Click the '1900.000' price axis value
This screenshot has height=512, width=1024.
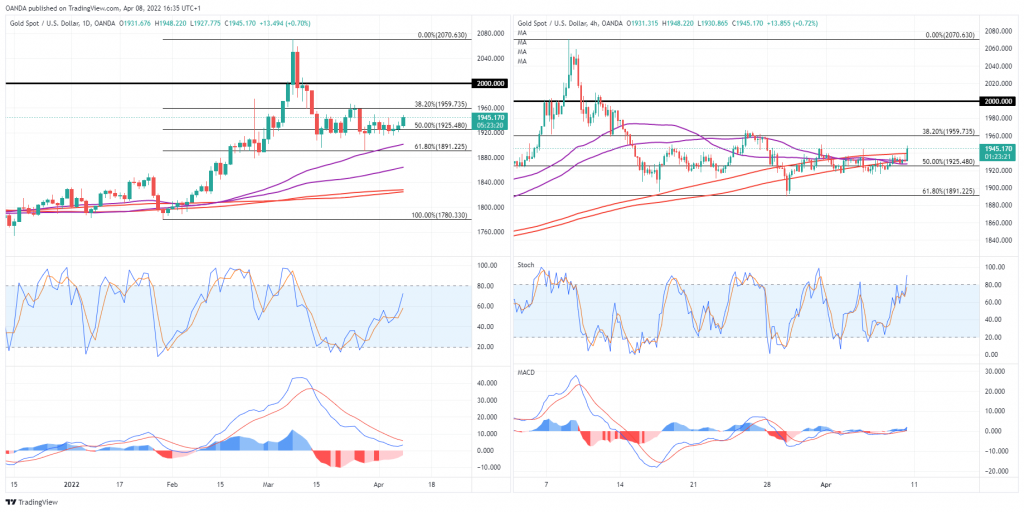click(997, 188)
